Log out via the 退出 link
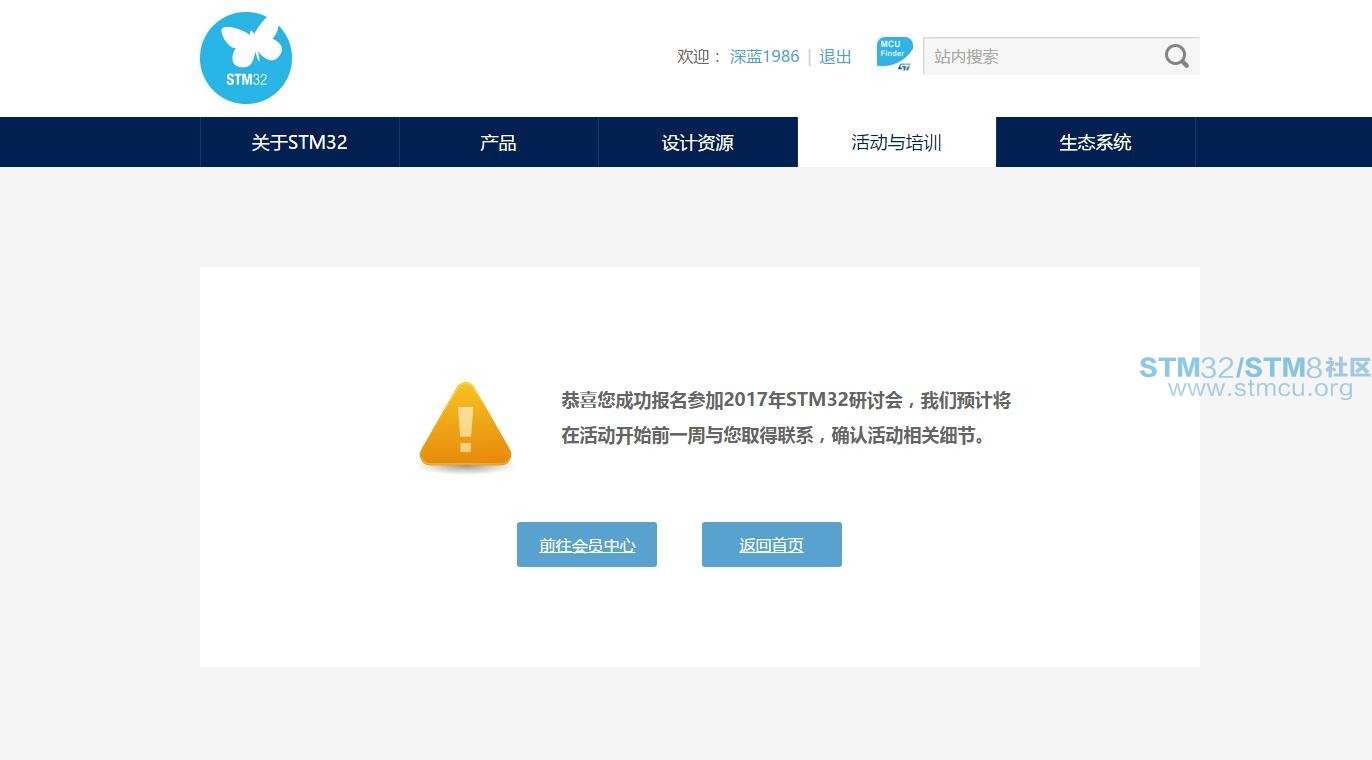The height and width of the screenshot is (760, 1372). 835,57
